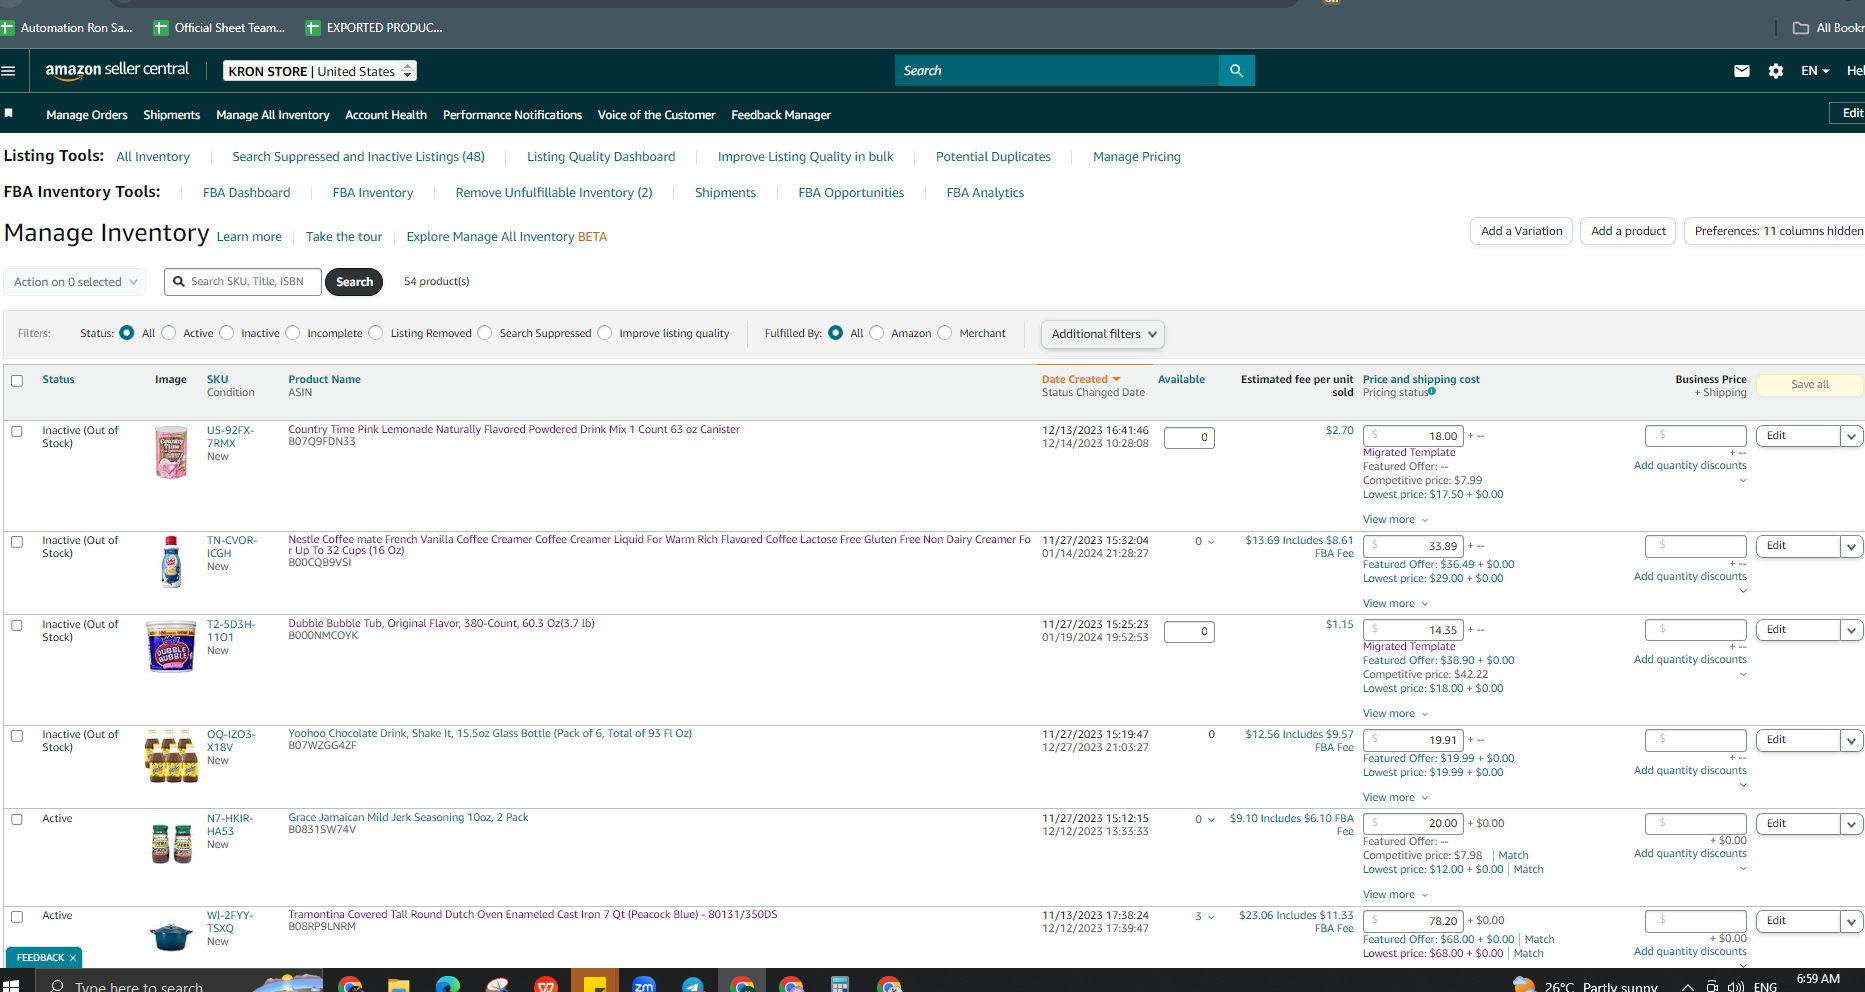Open File Explorer from the taskbar

tap(398, 985)
